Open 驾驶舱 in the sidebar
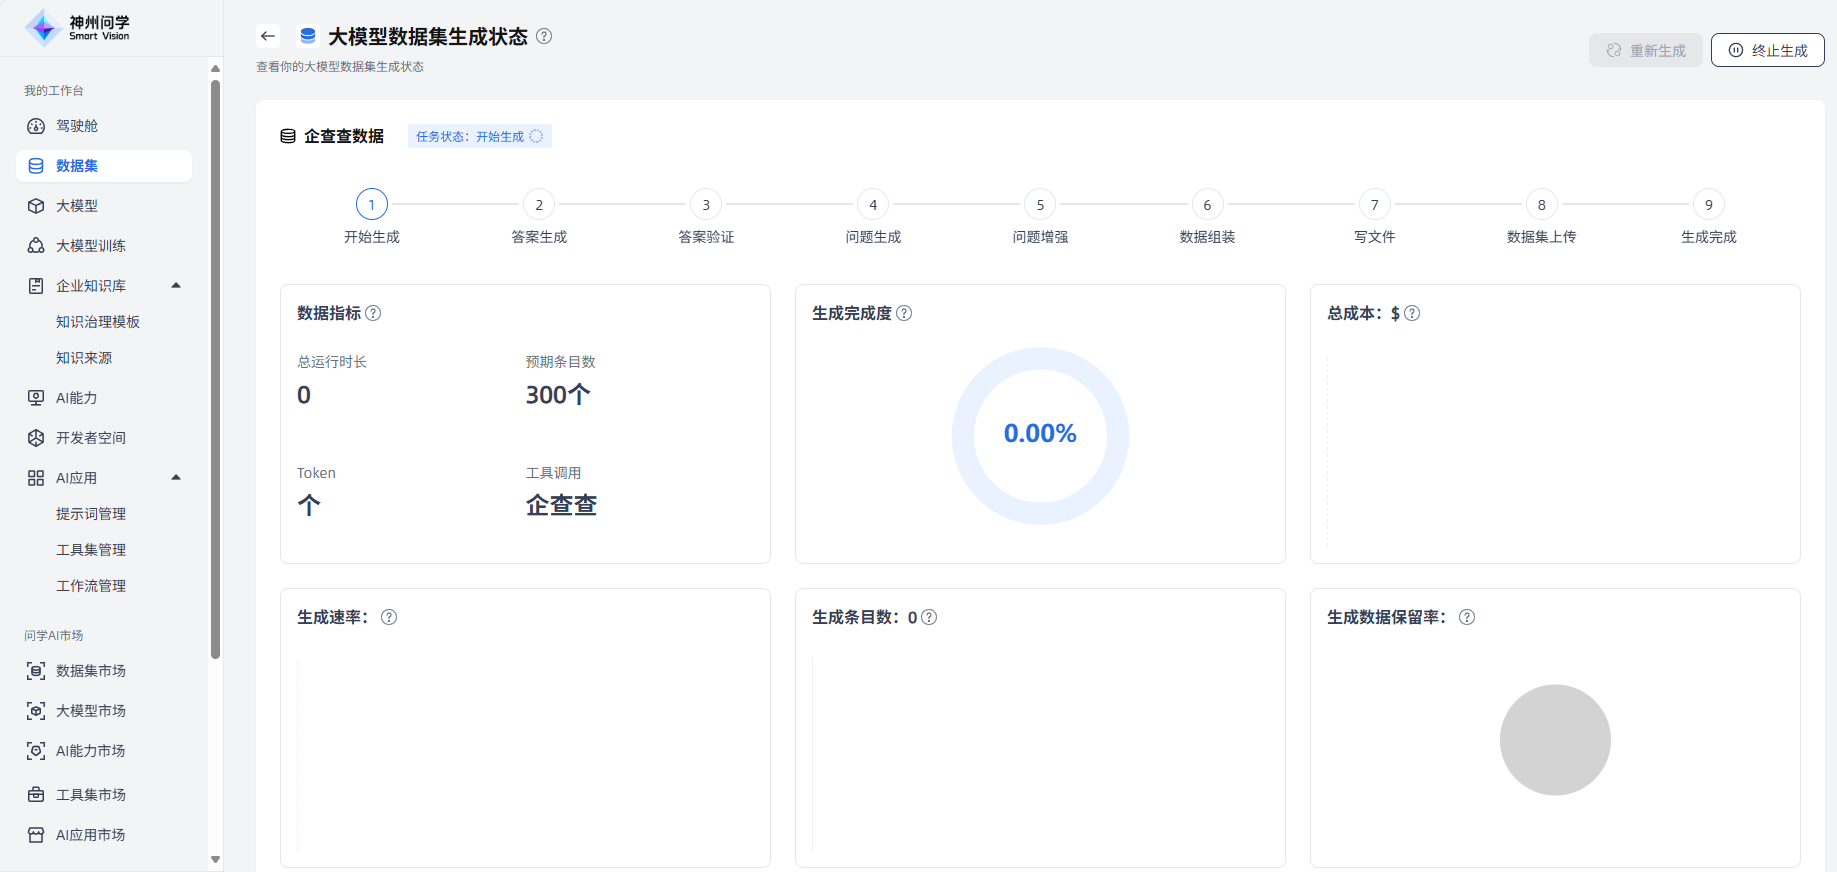The image size is (1837, 872). point(77,126)
